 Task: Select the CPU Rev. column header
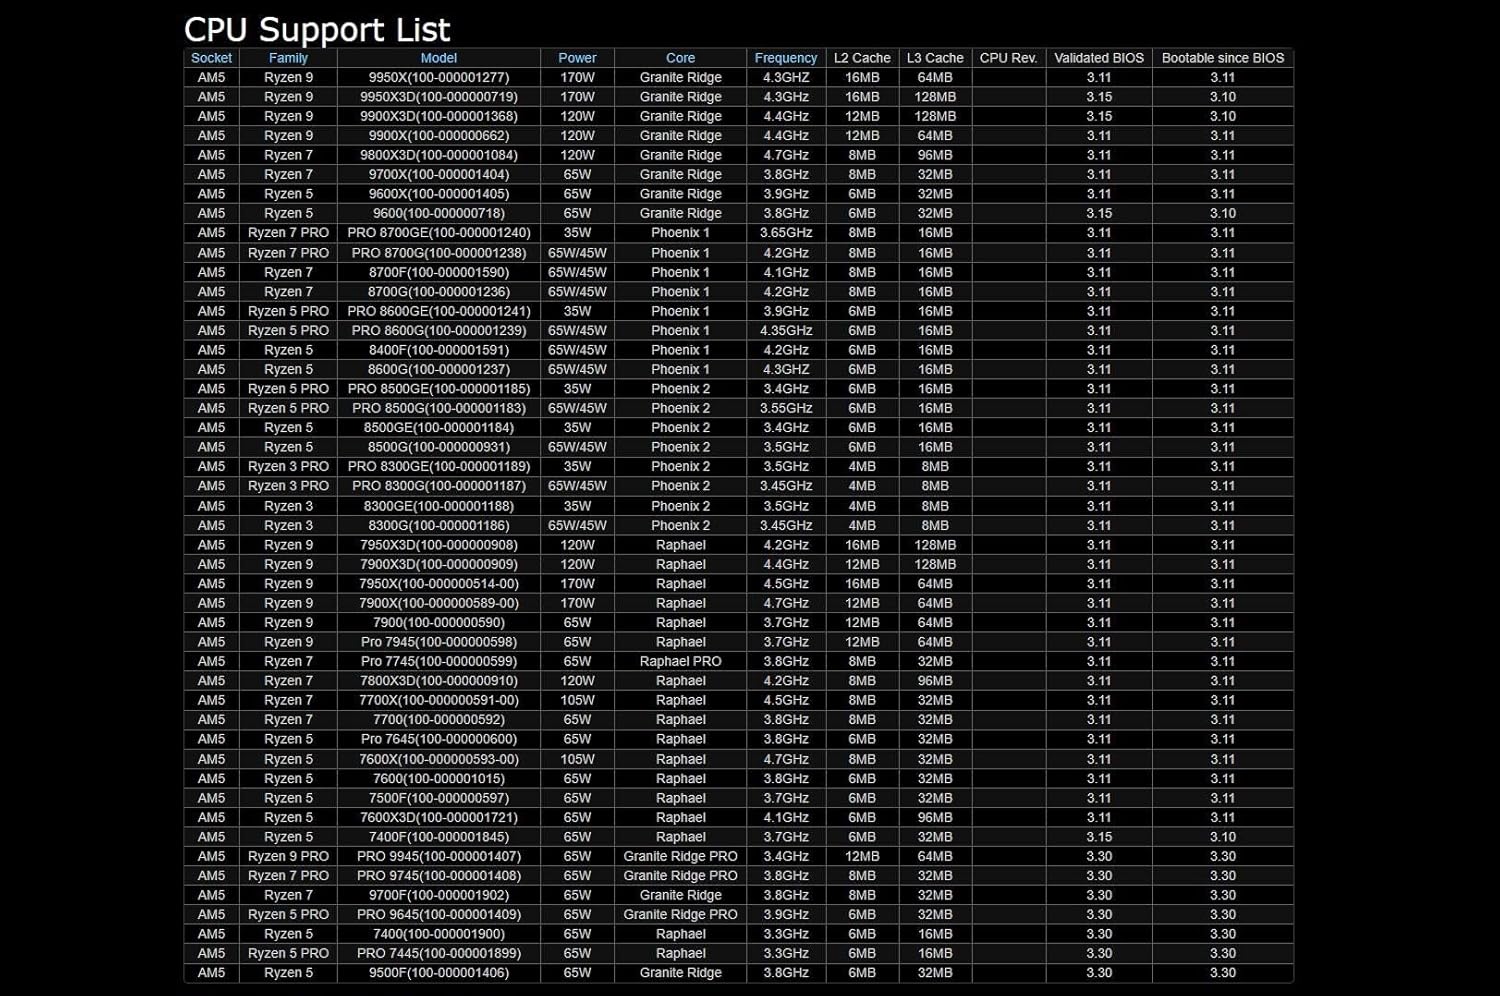click(1008, 58)
